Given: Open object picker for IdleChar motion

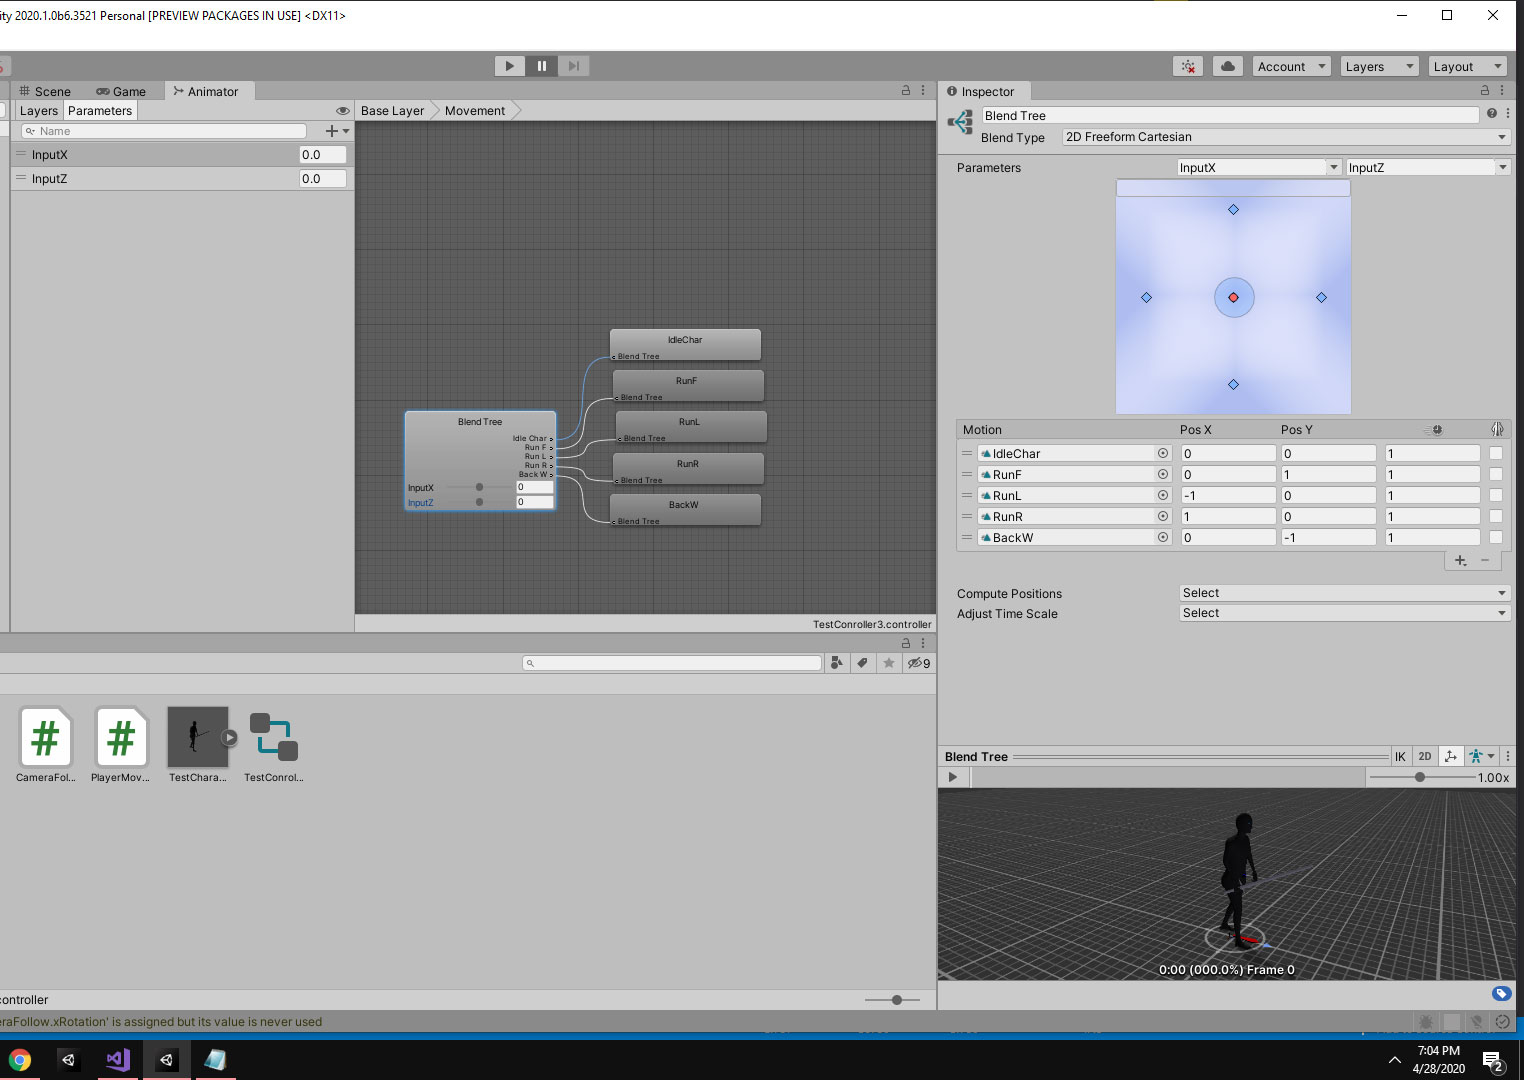Looking at the screenshot, I should pyautogui.click(x=1163, y=454).
